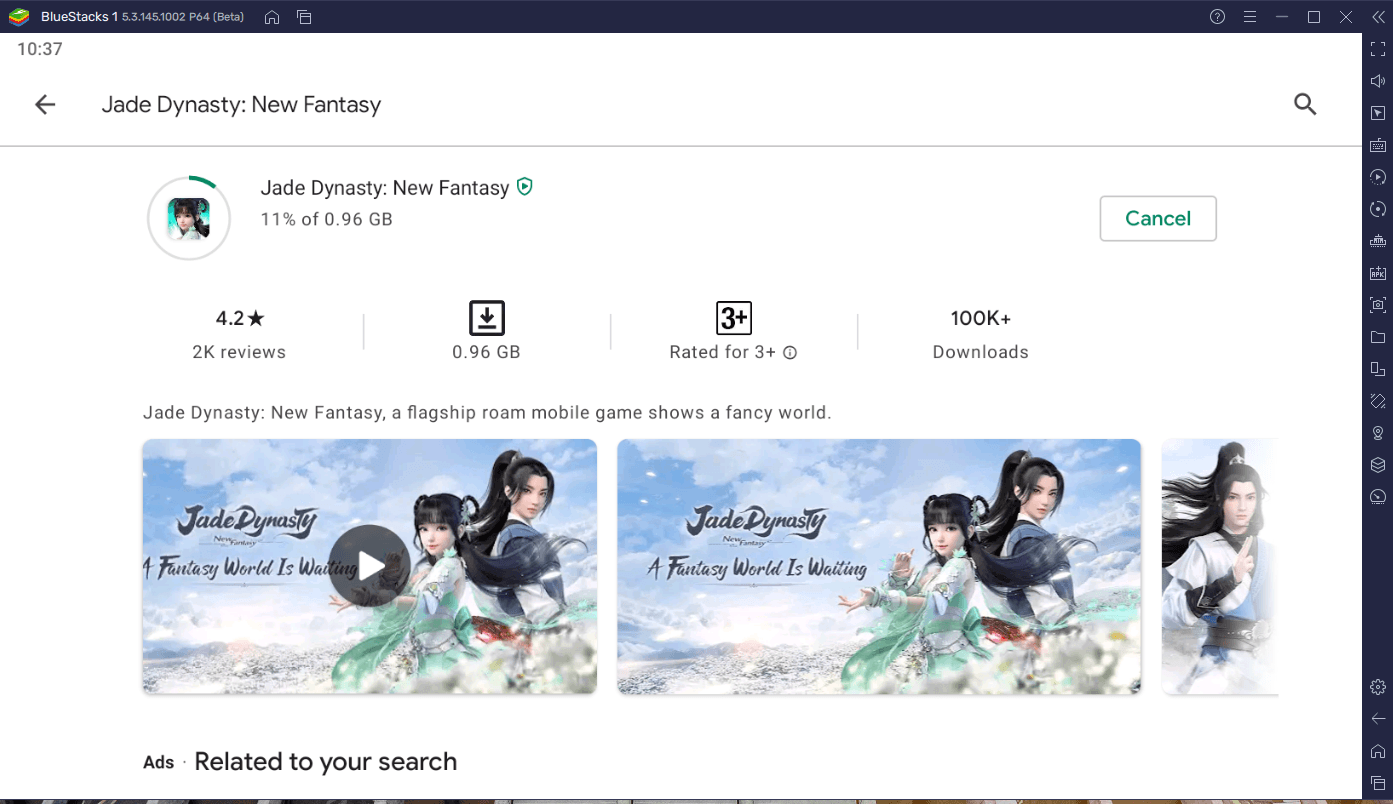Click Related to your search heading
The image size is (1393, 804).
pyautogui.click(x=326, y=762)
